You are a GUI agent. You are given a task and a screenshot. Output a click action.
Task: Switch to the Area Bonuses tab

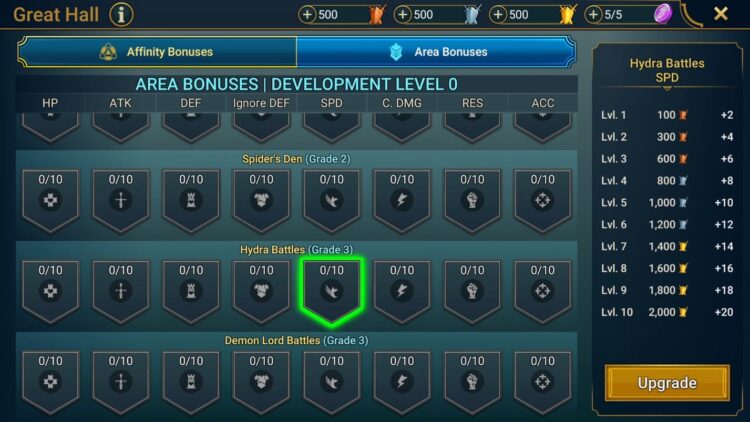(436, 52)
